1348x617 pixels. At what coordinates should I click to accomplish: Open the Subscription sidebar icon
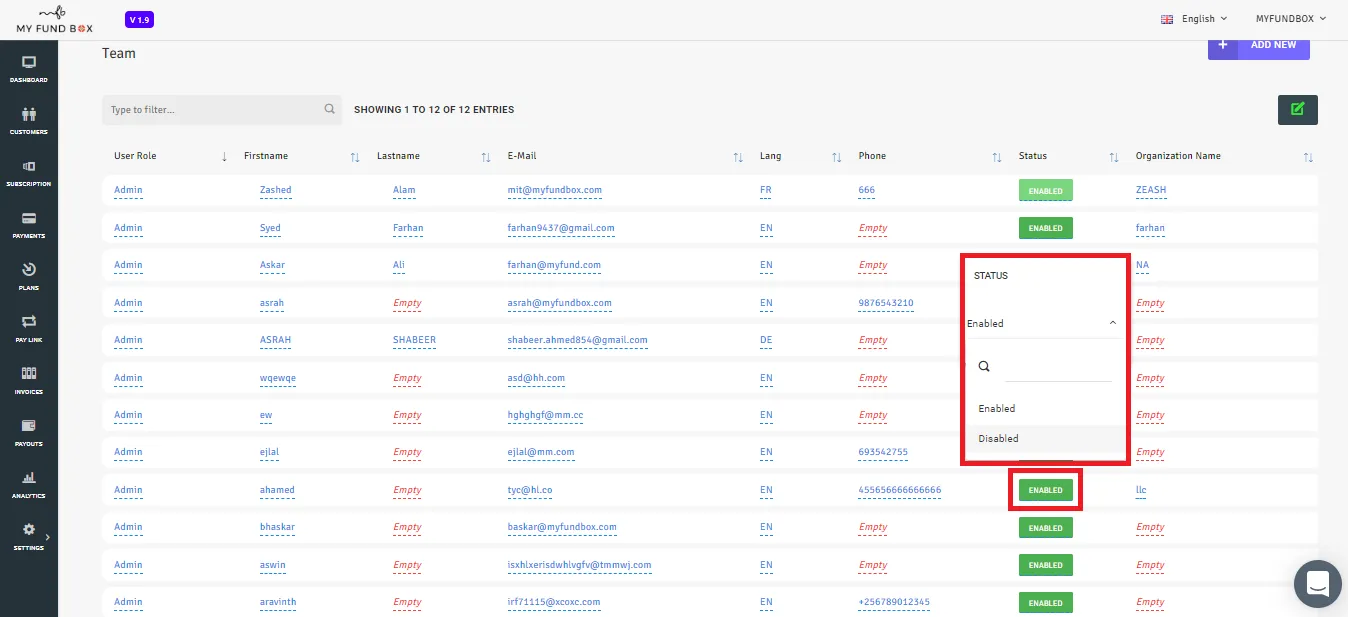[28, 166]
